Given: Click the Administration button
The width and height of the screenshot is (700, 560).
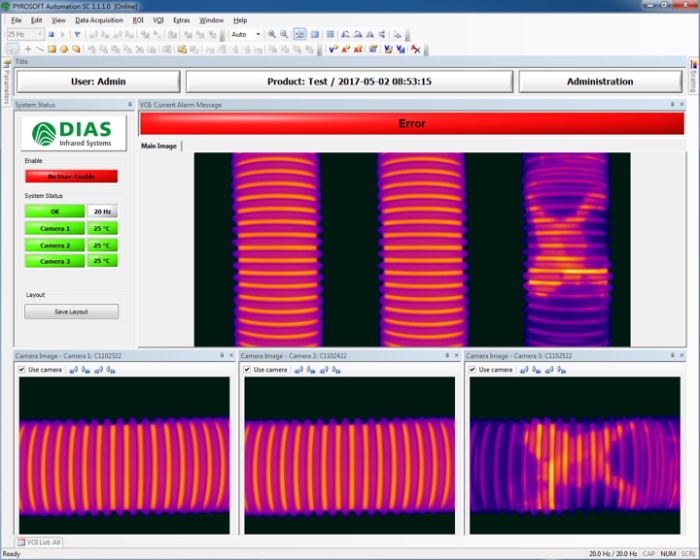Looking at the screenshot, I should pos(600,81).
